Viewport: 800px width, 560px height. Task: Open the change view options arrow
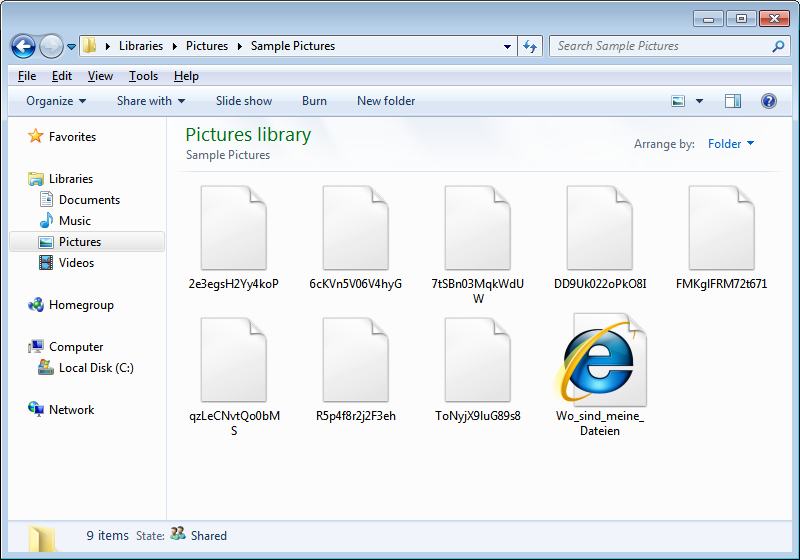pyautogui.click(x=699, y=101)
